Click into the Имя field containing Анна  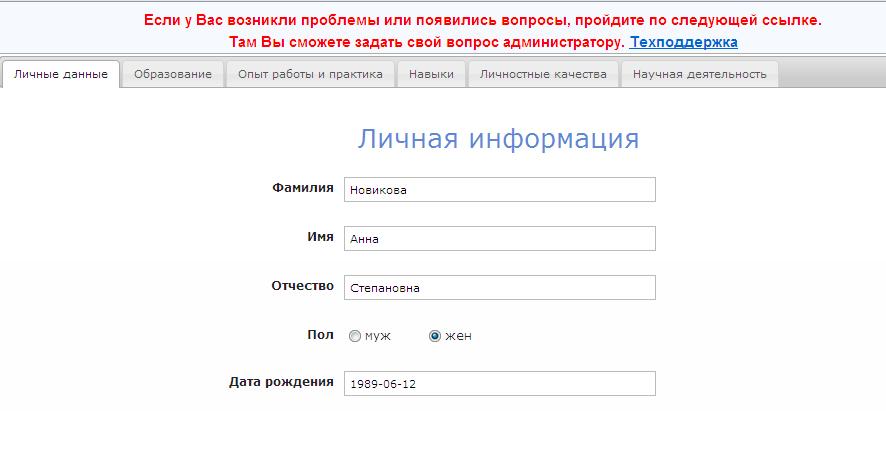pos(500,239)
